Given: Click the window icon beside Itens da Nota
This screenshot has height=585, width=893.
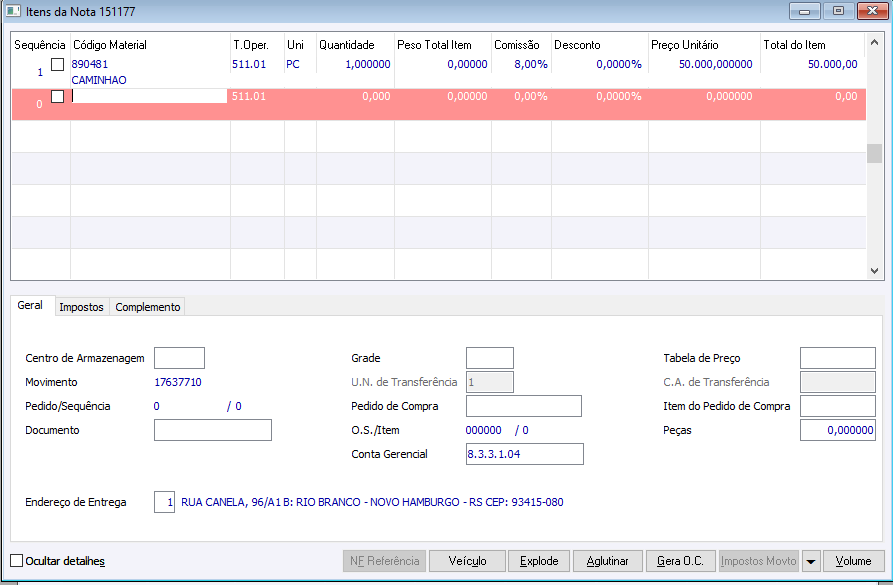Looking at the screenshot, I should pos(13,11).
